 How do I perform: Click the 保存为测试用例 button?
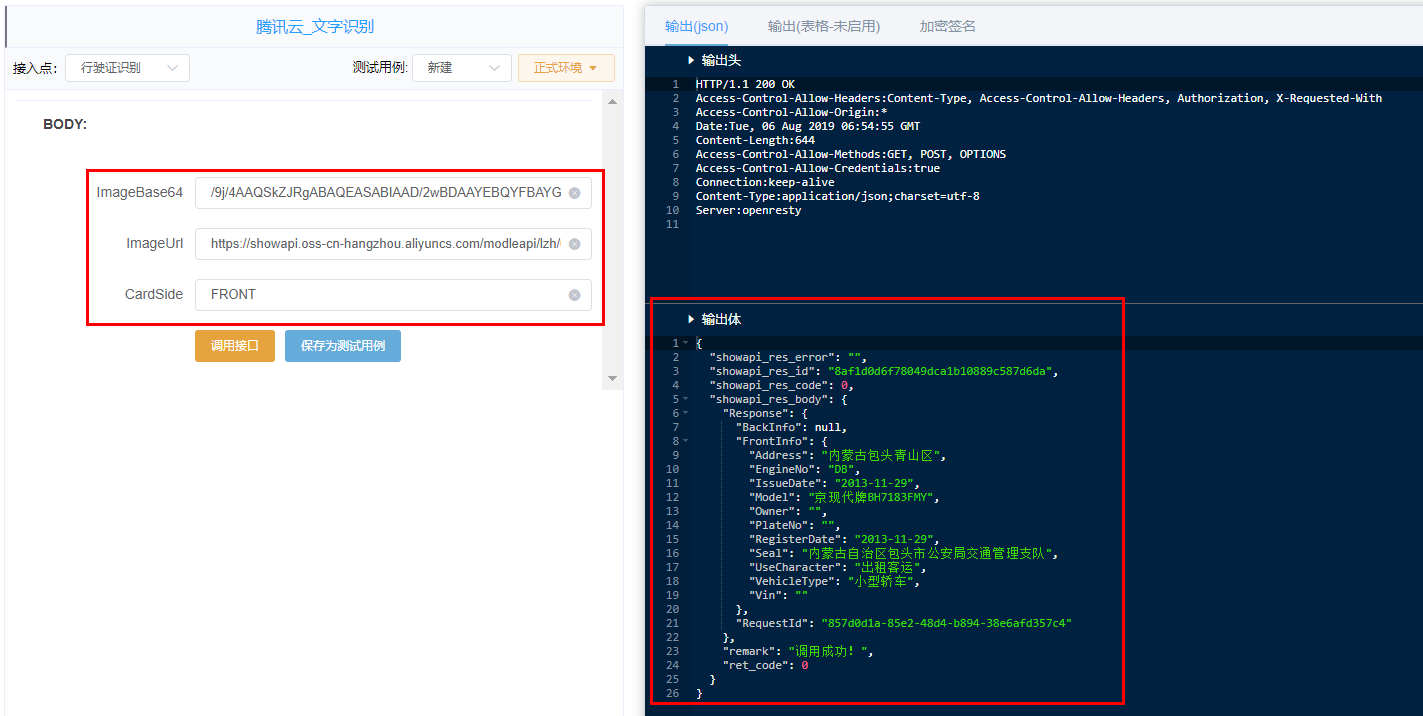coord(343,346)
